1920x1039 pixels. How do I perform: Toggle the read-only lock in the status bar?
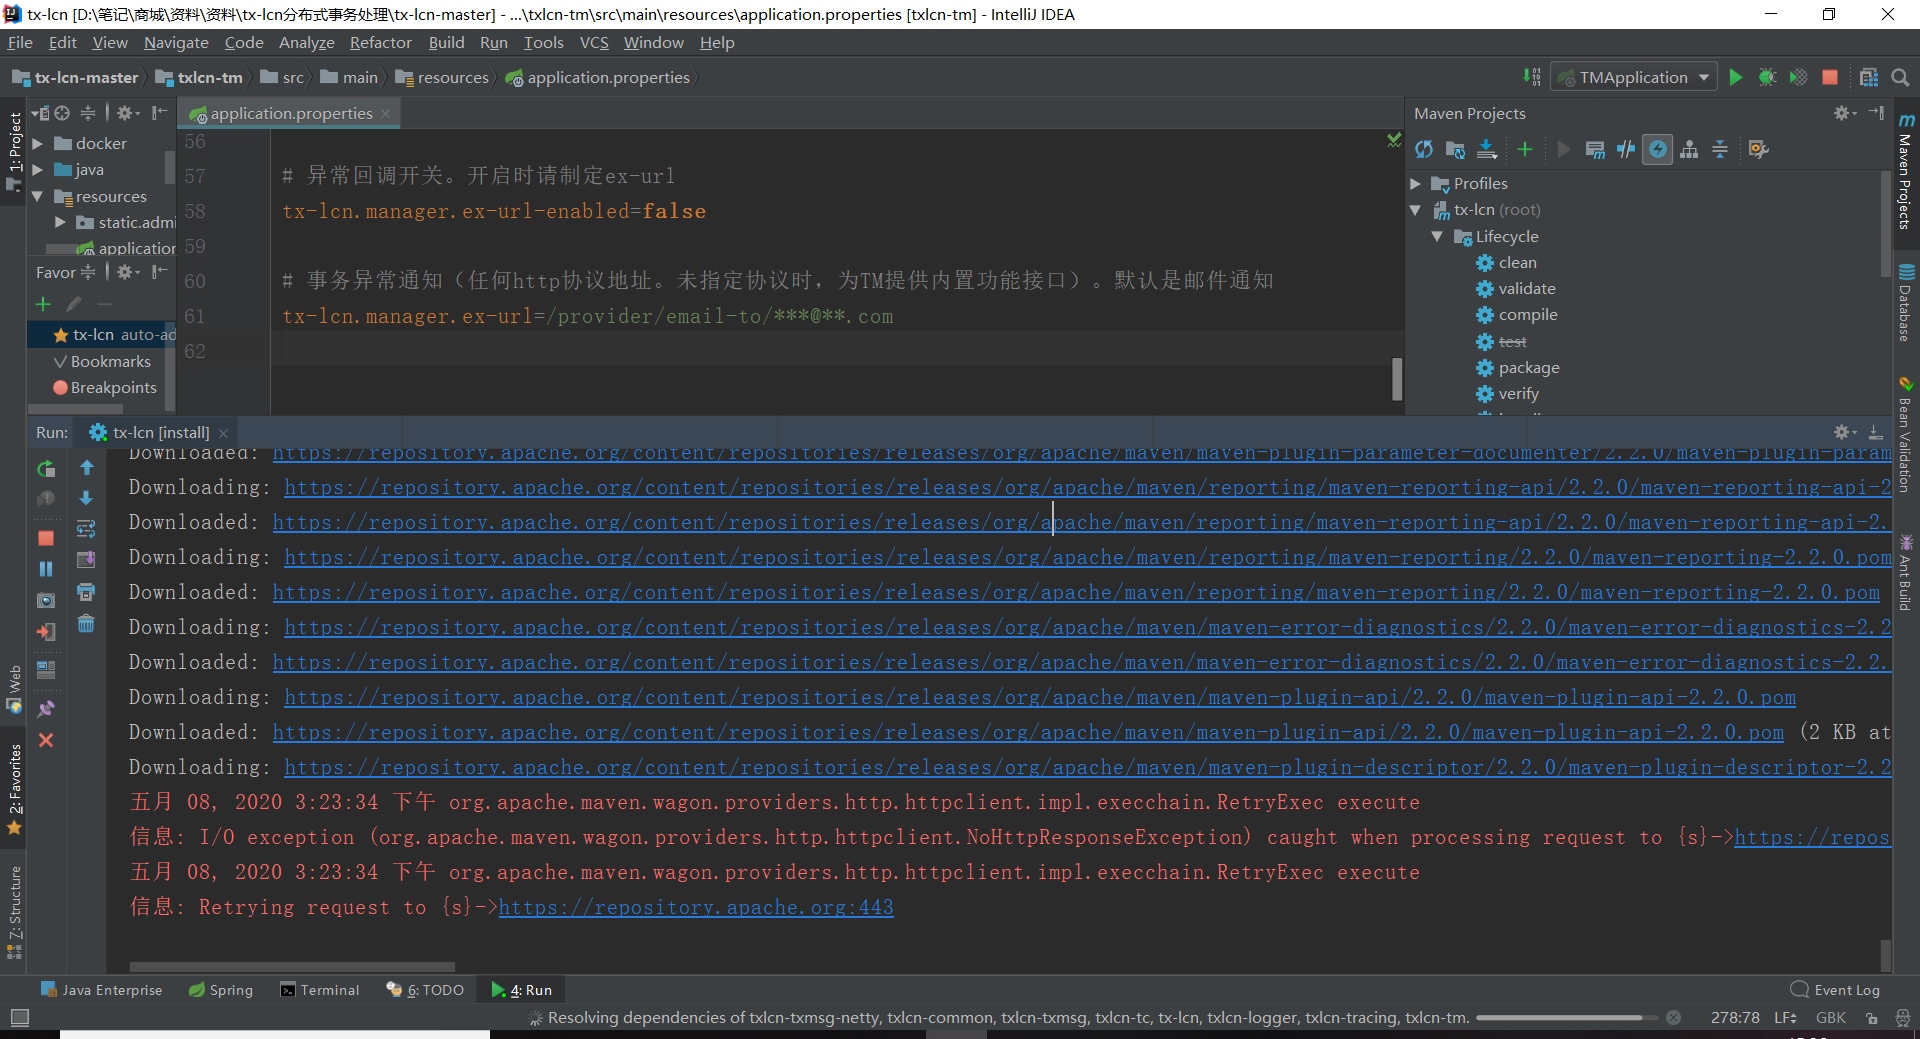pos(1871,1018)
